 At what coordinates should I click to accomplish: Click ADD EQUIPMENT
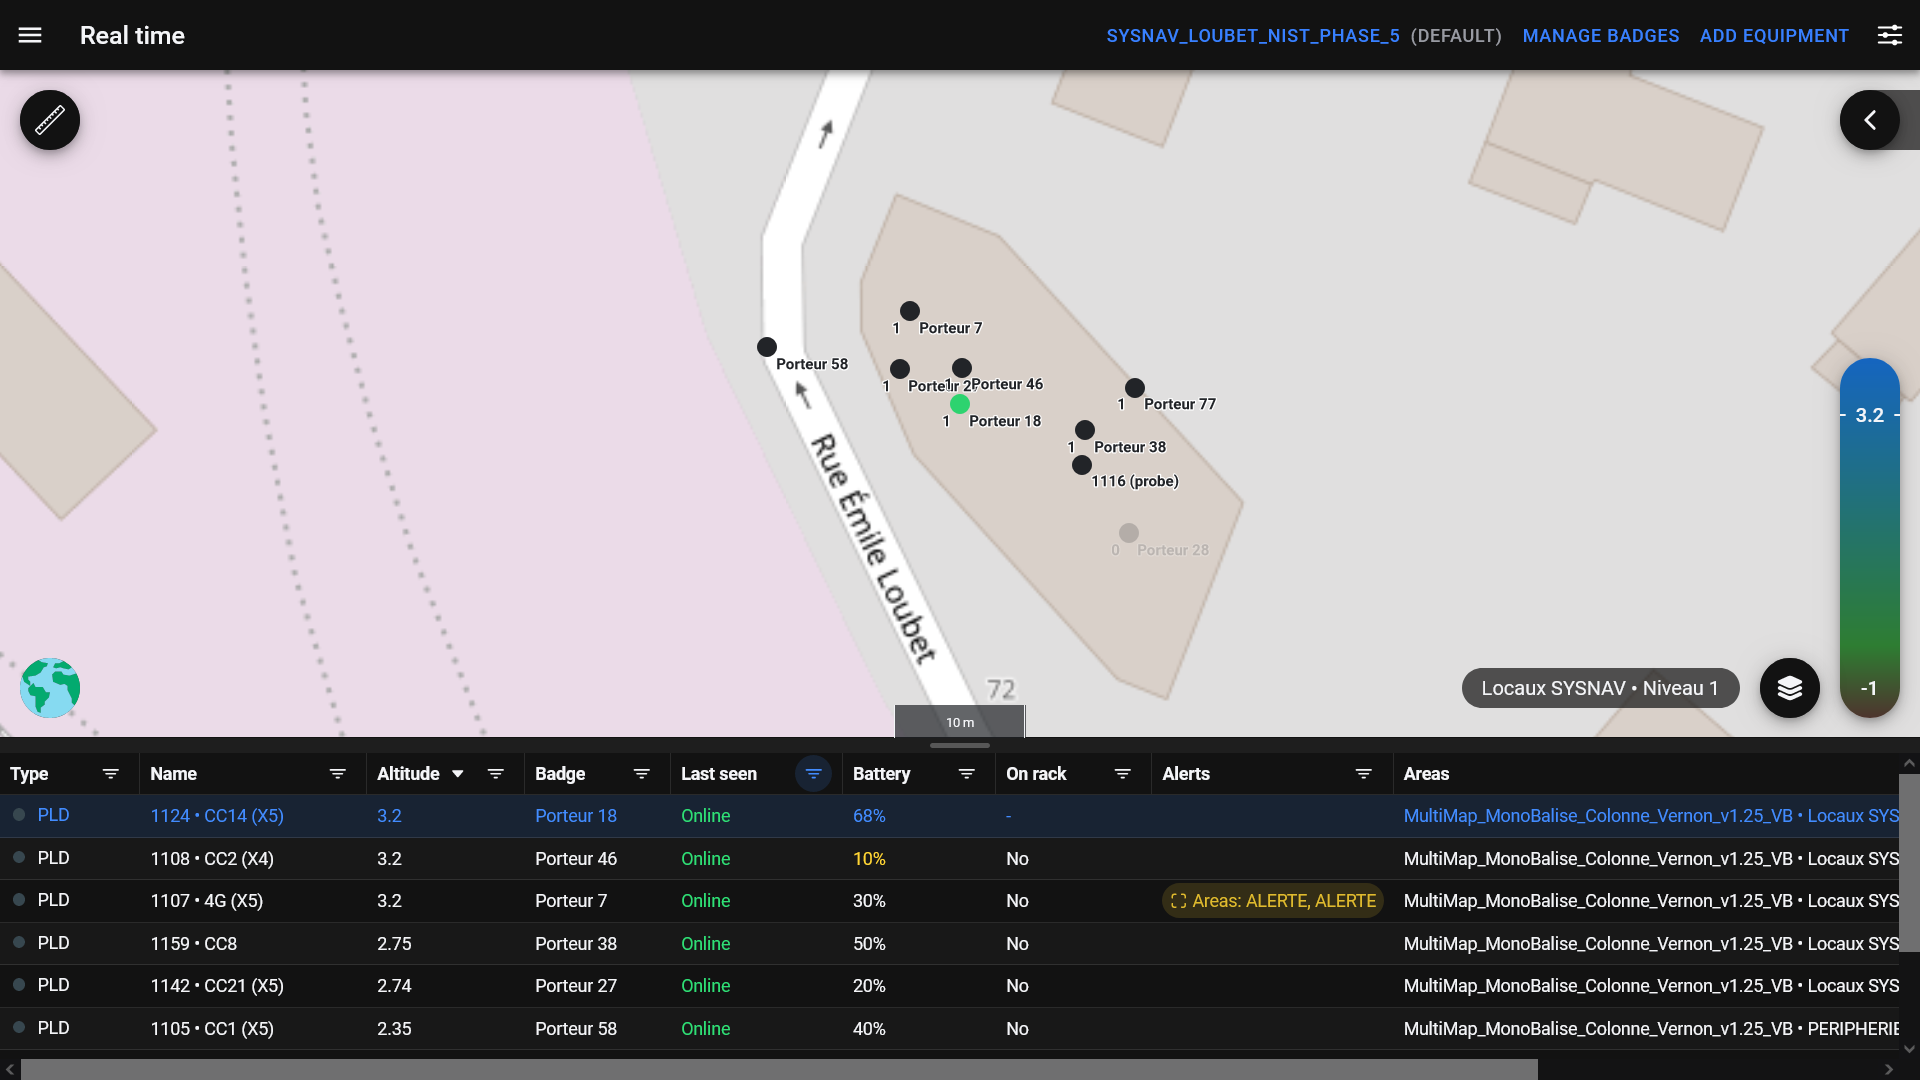click(x=1774, y=36)
